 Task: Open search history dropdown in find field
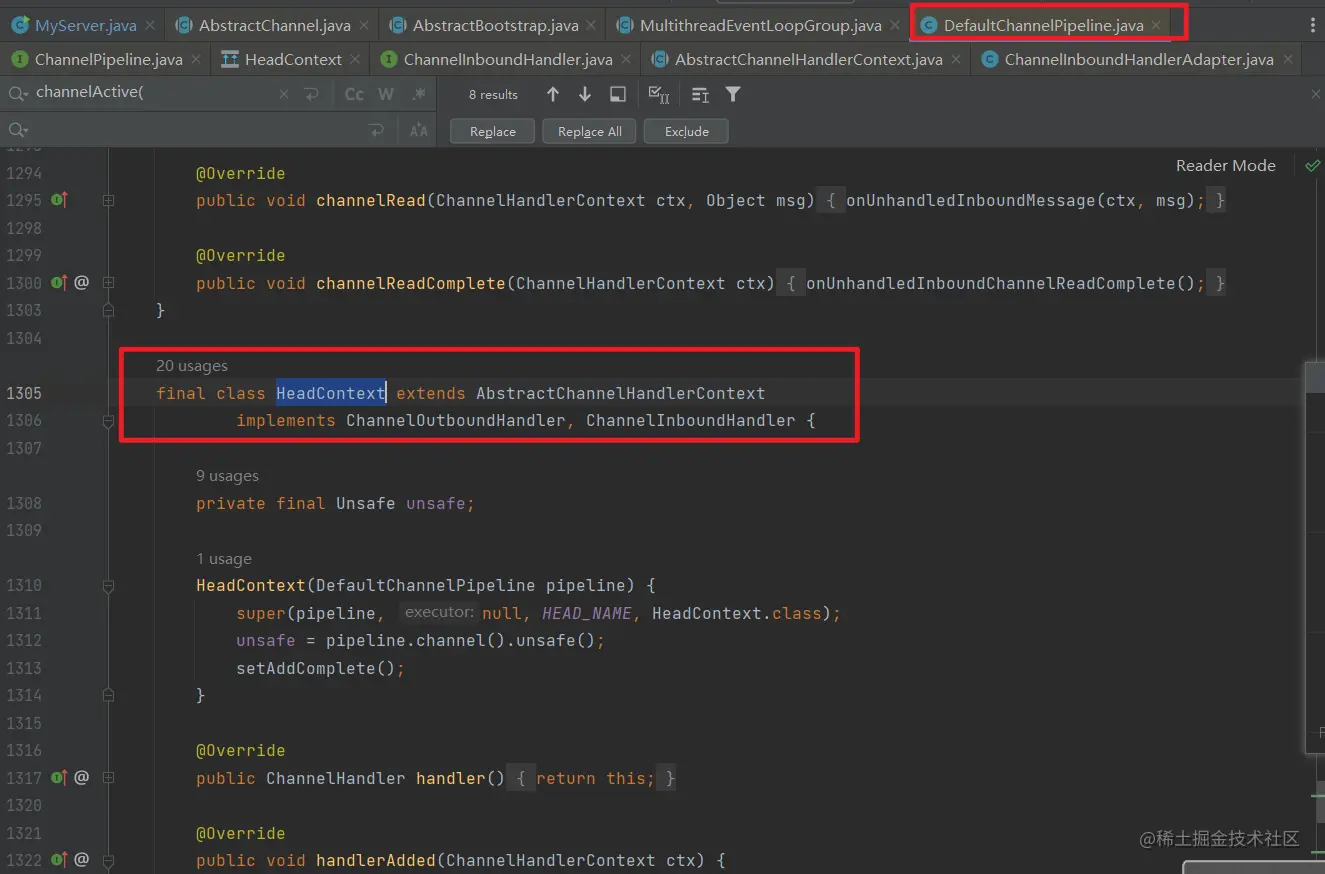pos(19,94)
